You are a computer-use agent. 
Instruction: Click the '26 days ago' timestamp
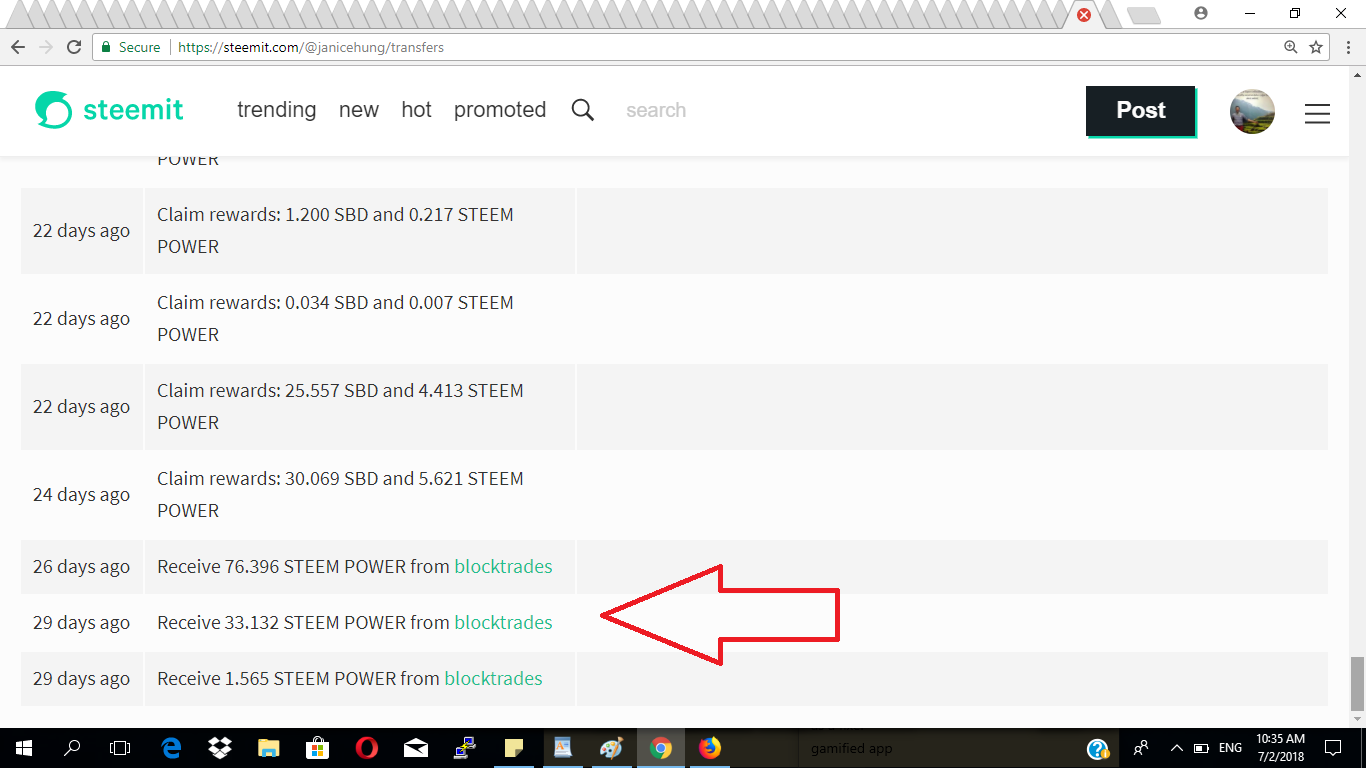click(x=82, y=566)
